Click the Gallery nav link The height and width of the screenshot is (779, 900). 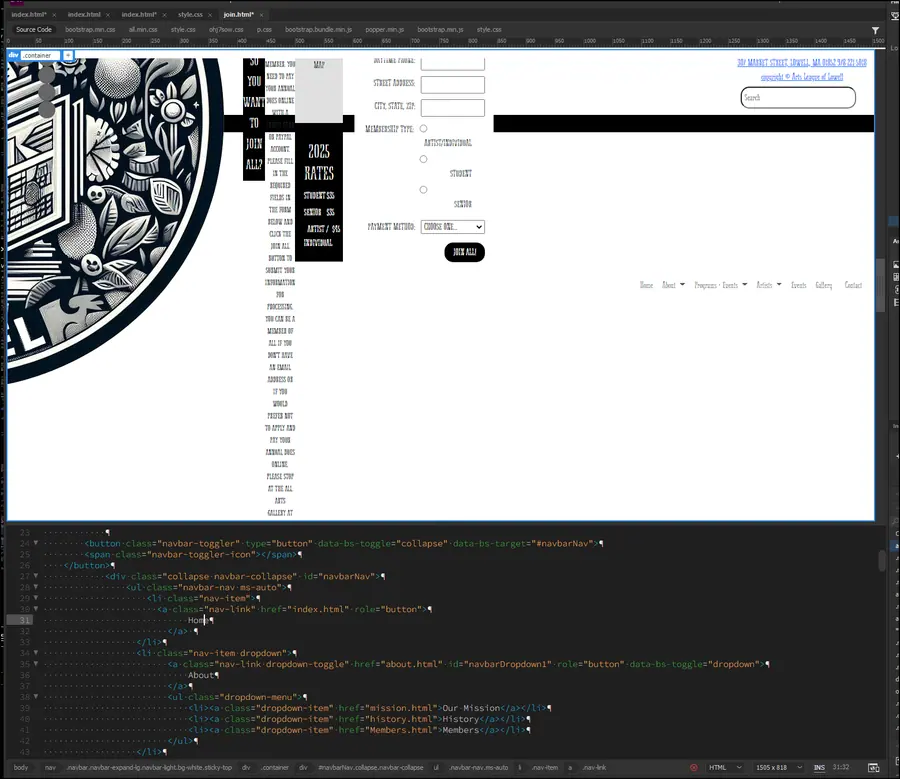click(x=824, y=285)
